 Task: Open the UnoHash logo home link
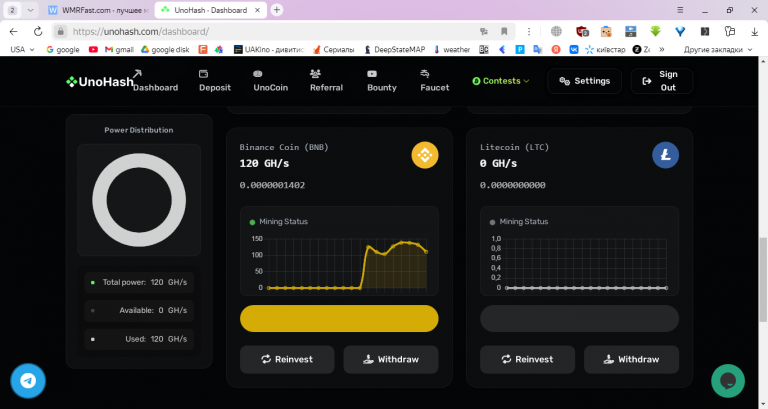(x=100, y=82)
